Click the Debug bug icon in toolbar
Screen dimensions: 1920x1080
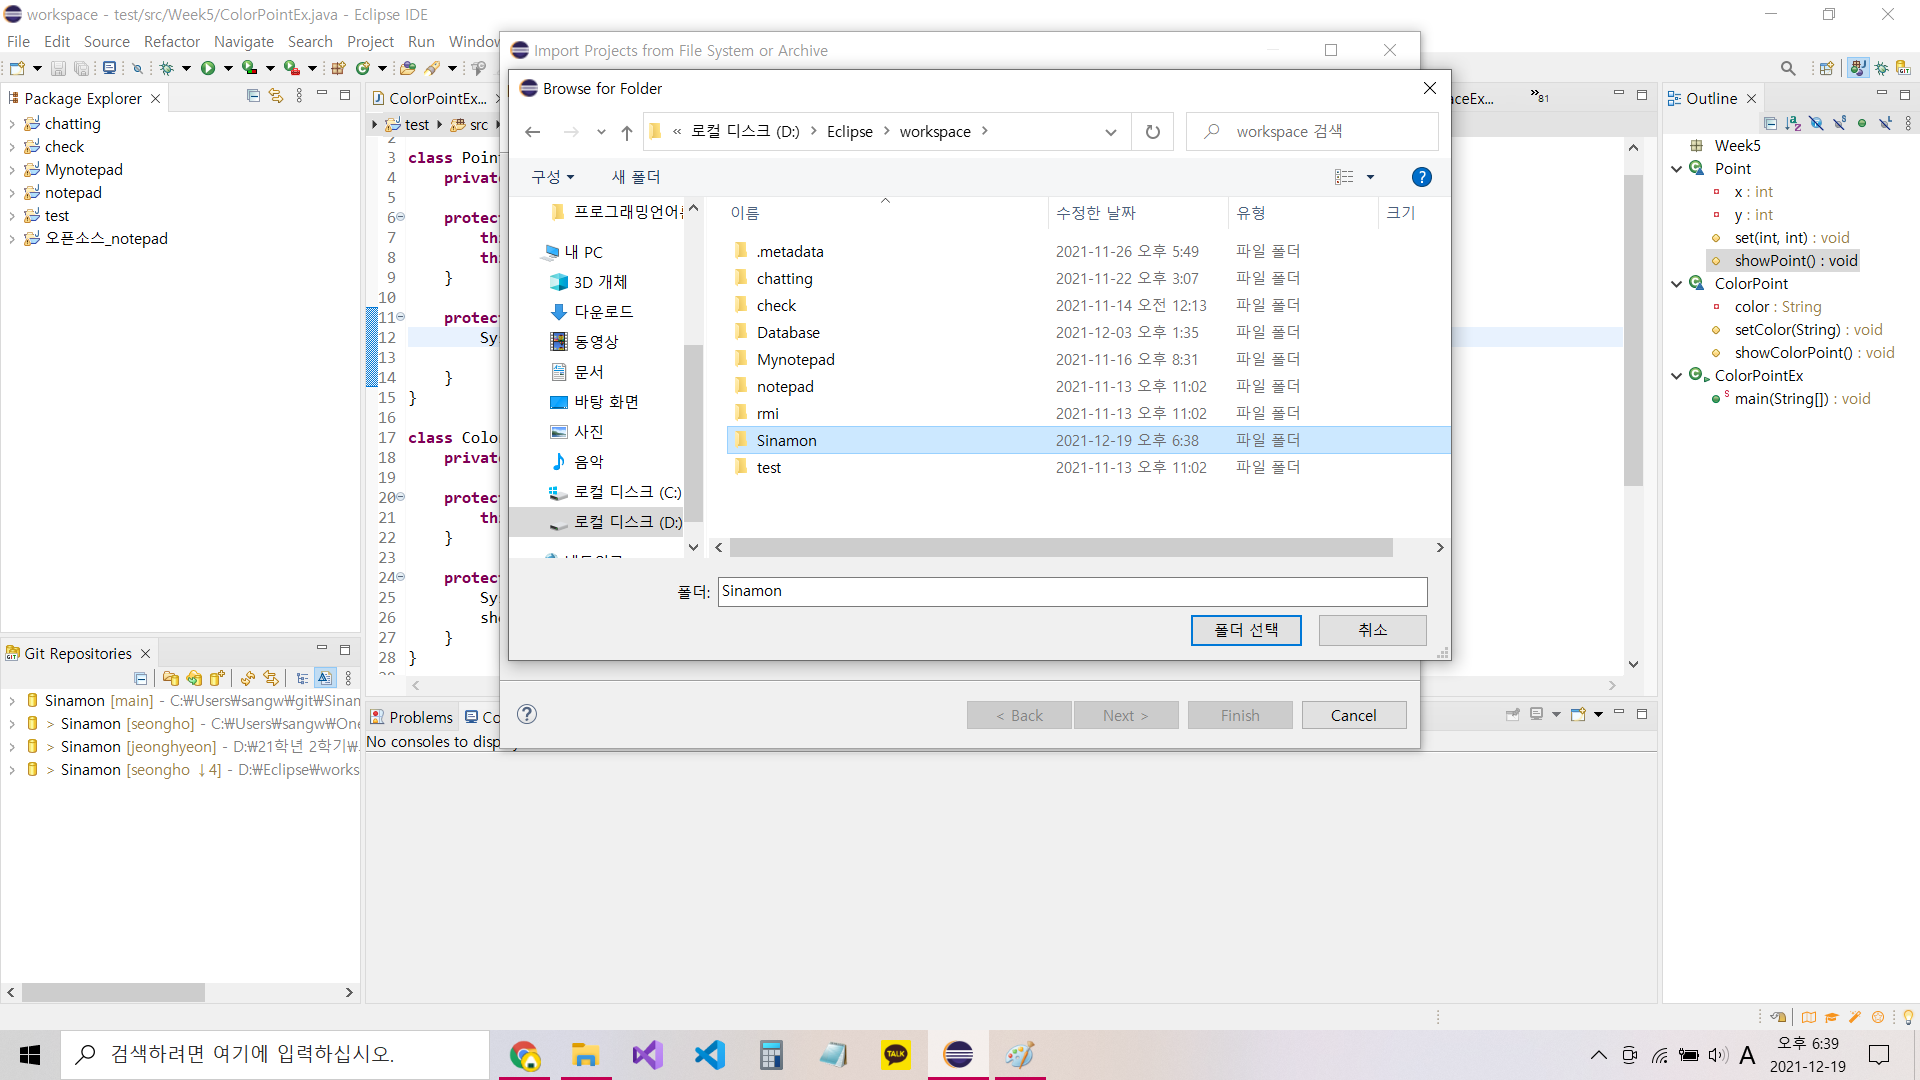[167, 68]
